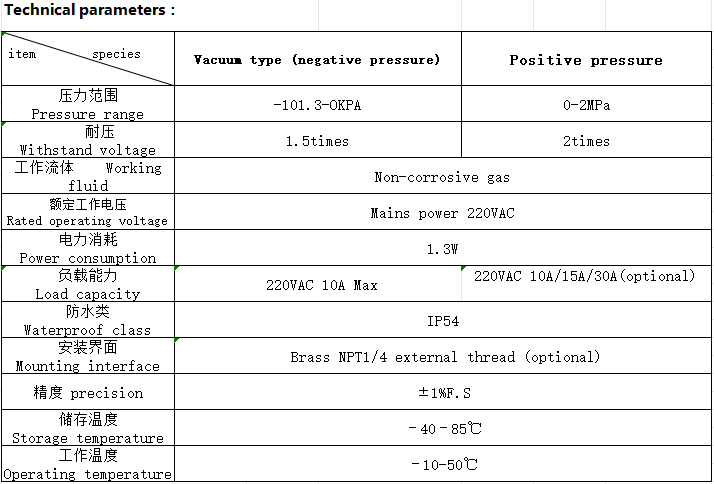Select the '2times' cell
Viewport: 714px width, 484px height.
tap(585, 141)
